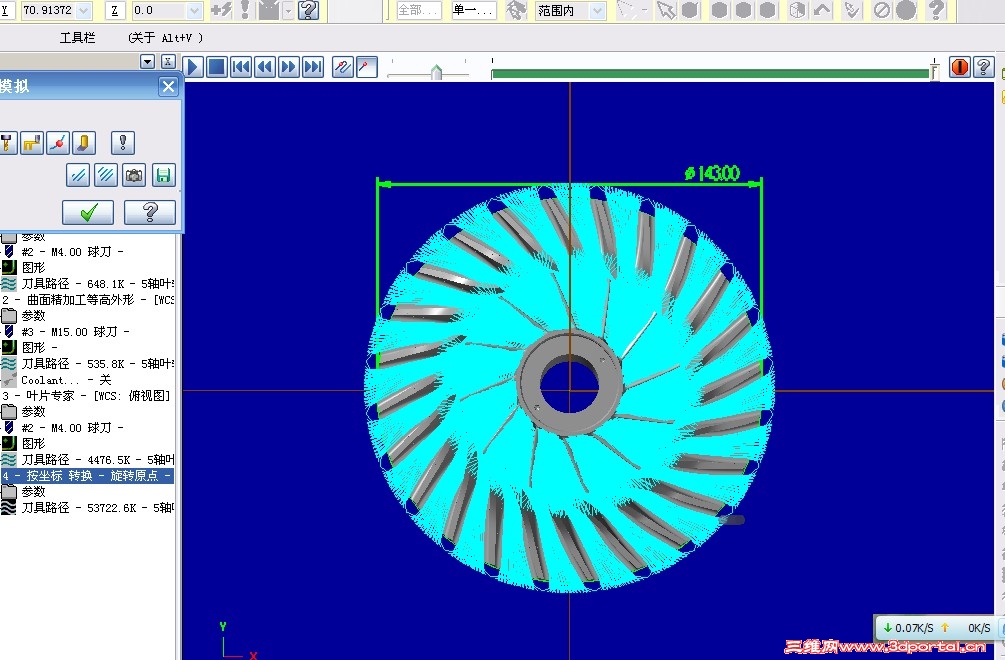Image resolution: width=1005 pixels, height=660 pixels.
Task: Click the camera capture tool geometry icon
Action: (134, 175)
